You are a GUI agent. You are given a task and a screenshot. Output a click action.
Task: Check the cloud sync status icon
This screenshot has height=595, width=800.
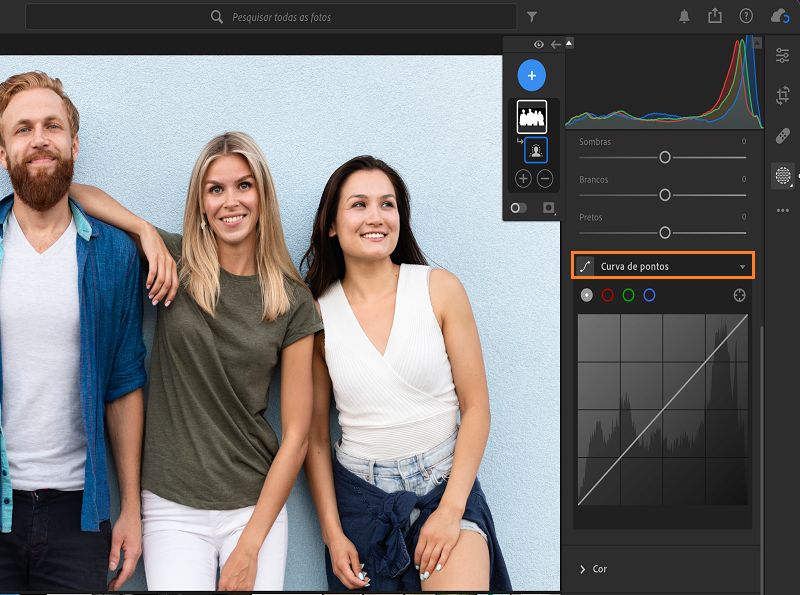click(x=779, y=16)
